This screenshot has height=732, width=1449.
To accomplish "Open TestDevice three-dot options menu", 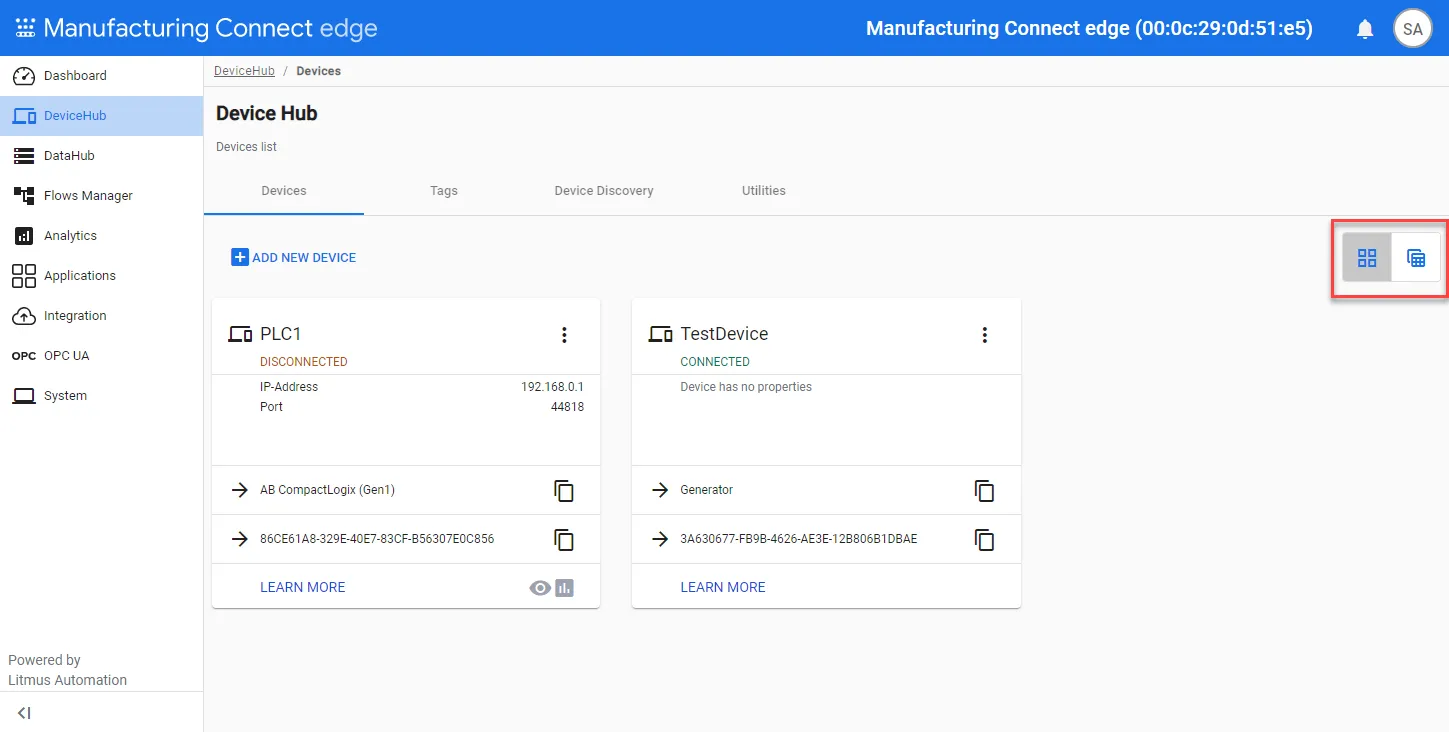I will [x=985, y=335].
